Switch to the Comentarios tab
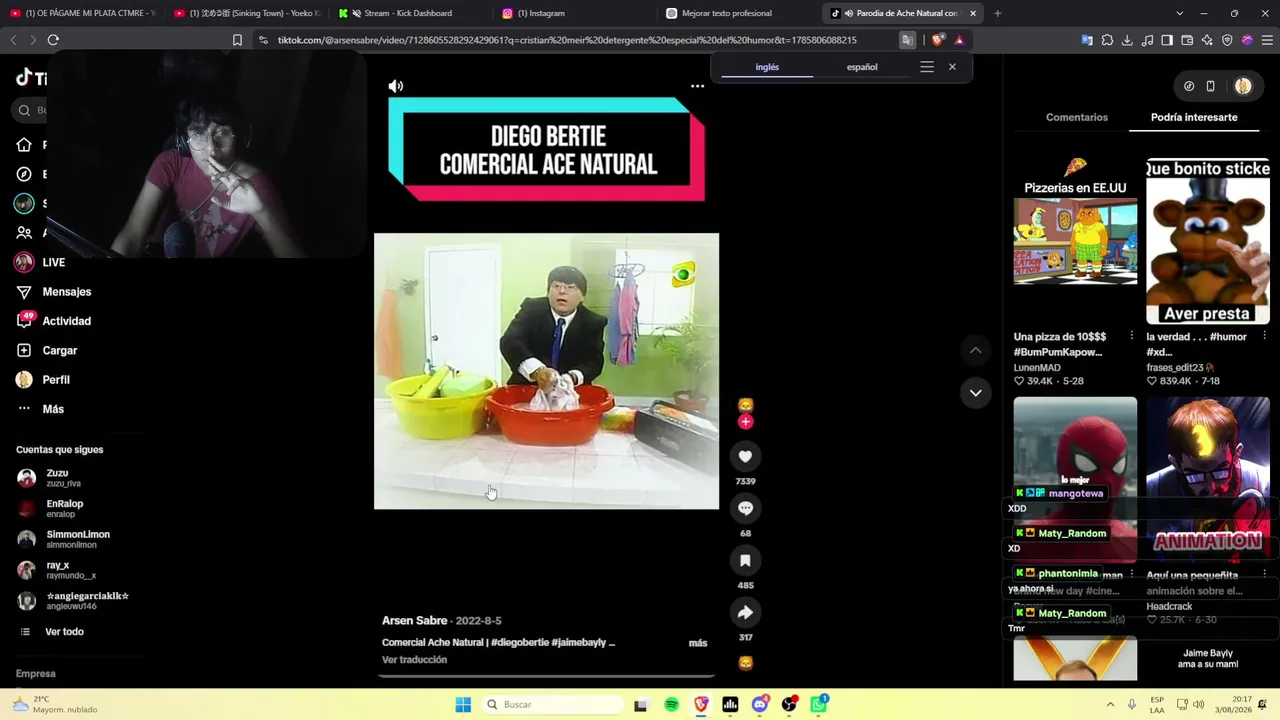The height and width of the screenshot is (720, 1280). click(x=1077, y=117)
